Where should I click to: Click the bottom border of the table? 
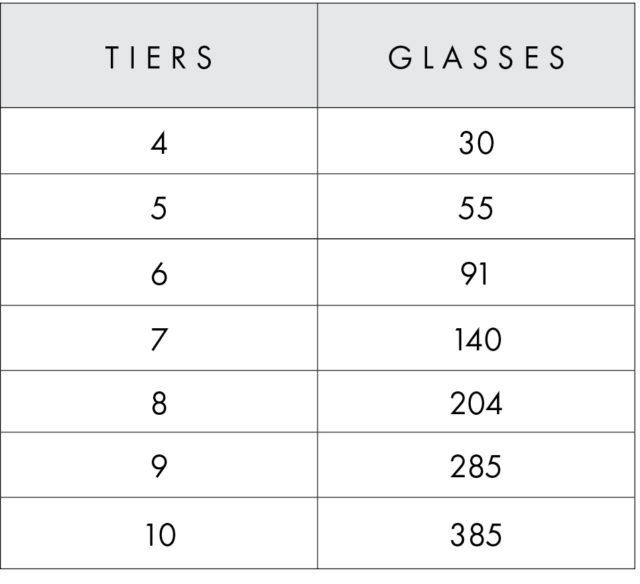click(x=318, y=568)
